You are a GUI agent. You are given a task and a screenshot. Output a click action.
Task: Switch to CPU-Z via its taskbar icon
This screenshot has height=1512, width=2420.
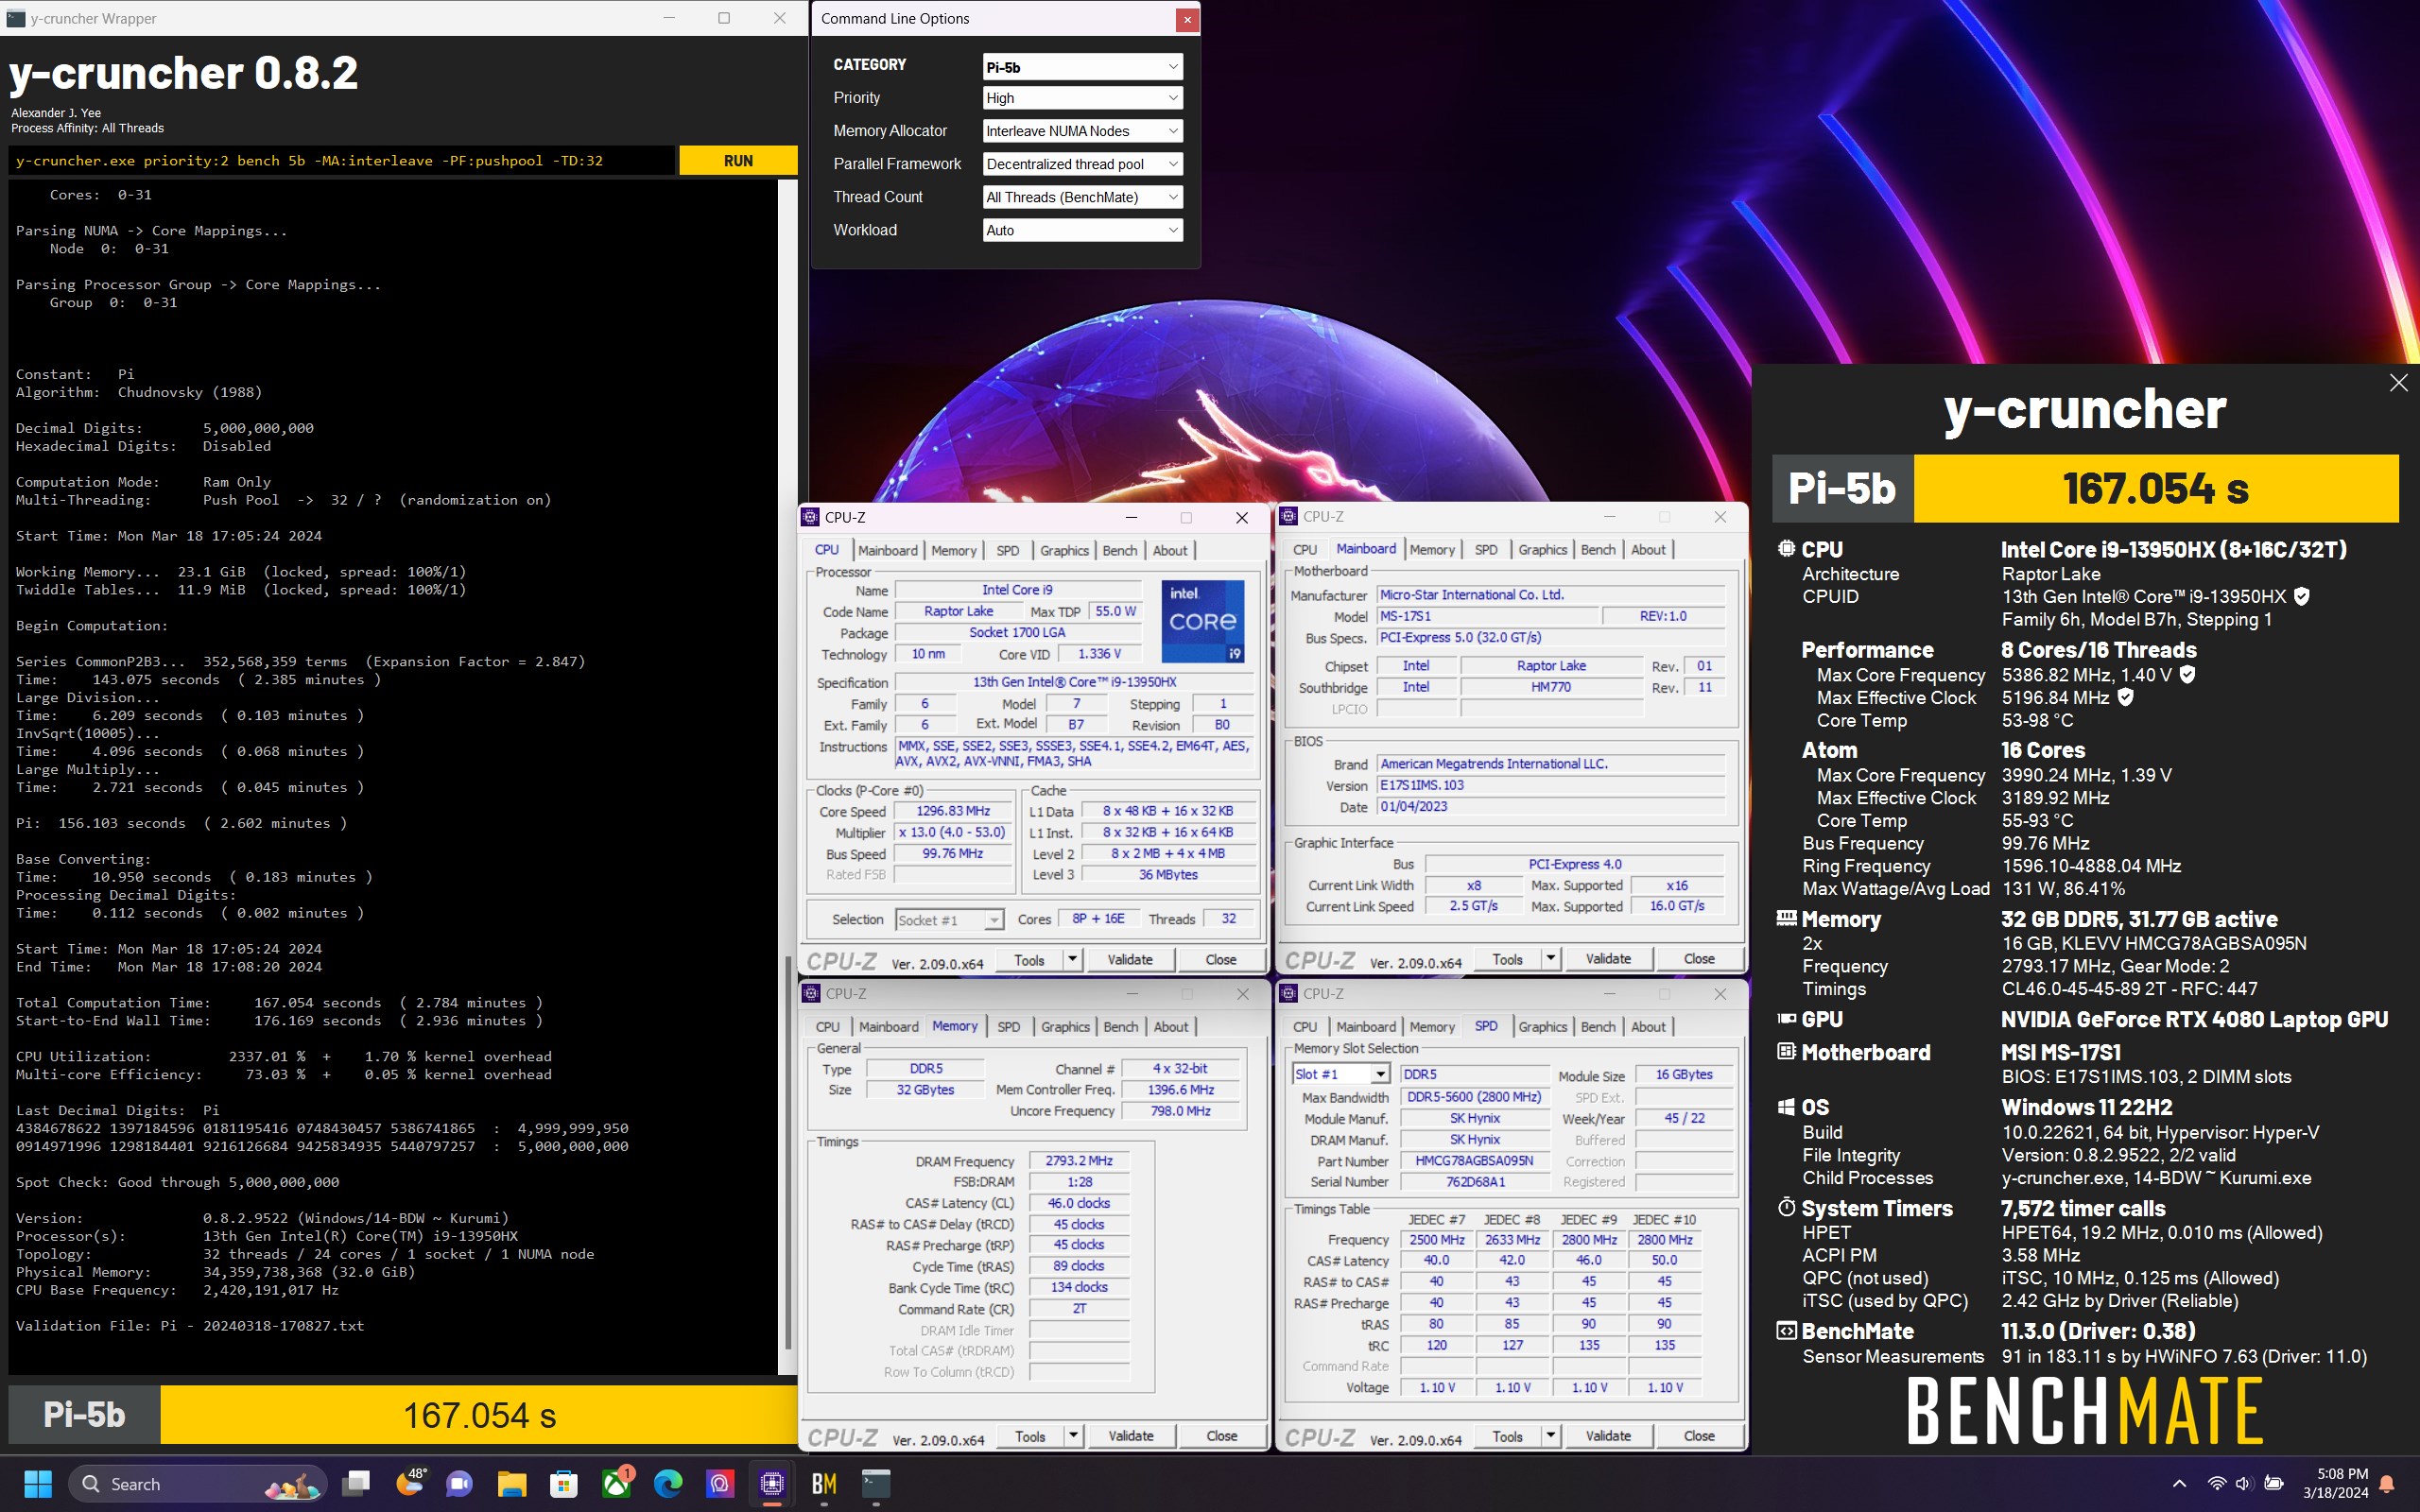(772, 1484)
